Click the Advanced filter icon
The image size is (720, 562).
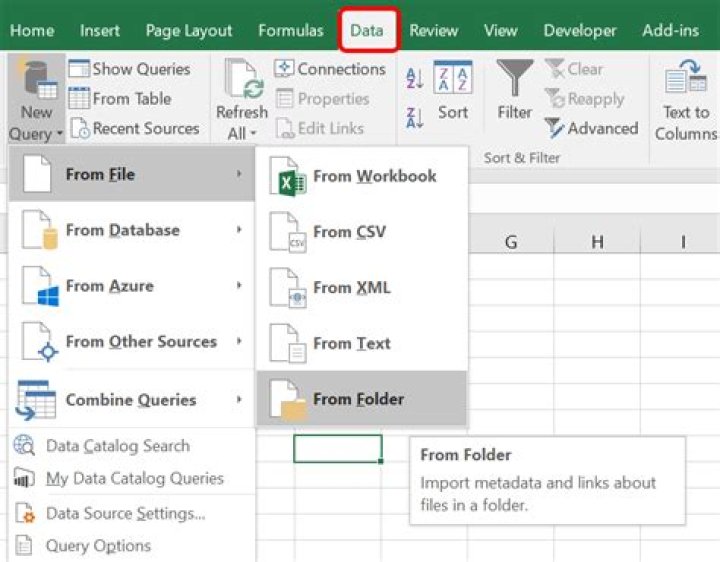pos(555,128)
